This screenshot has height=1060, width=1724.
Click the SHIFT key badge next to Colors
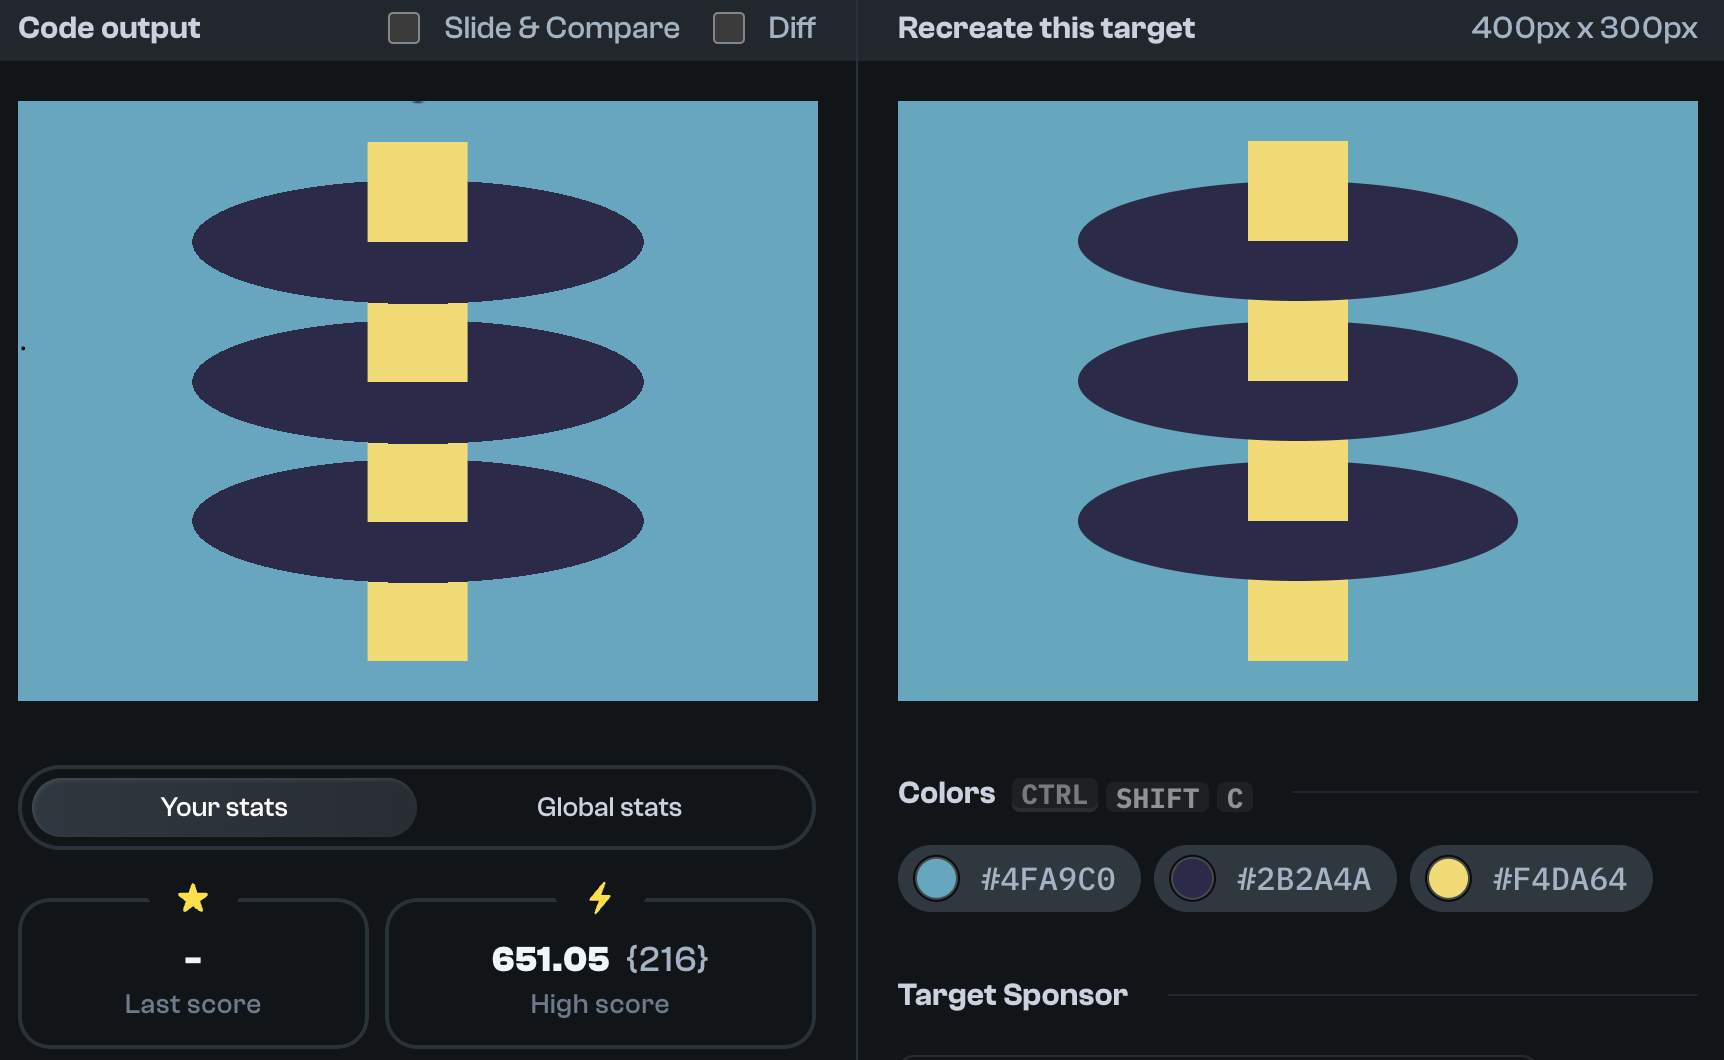(1157, 797)
